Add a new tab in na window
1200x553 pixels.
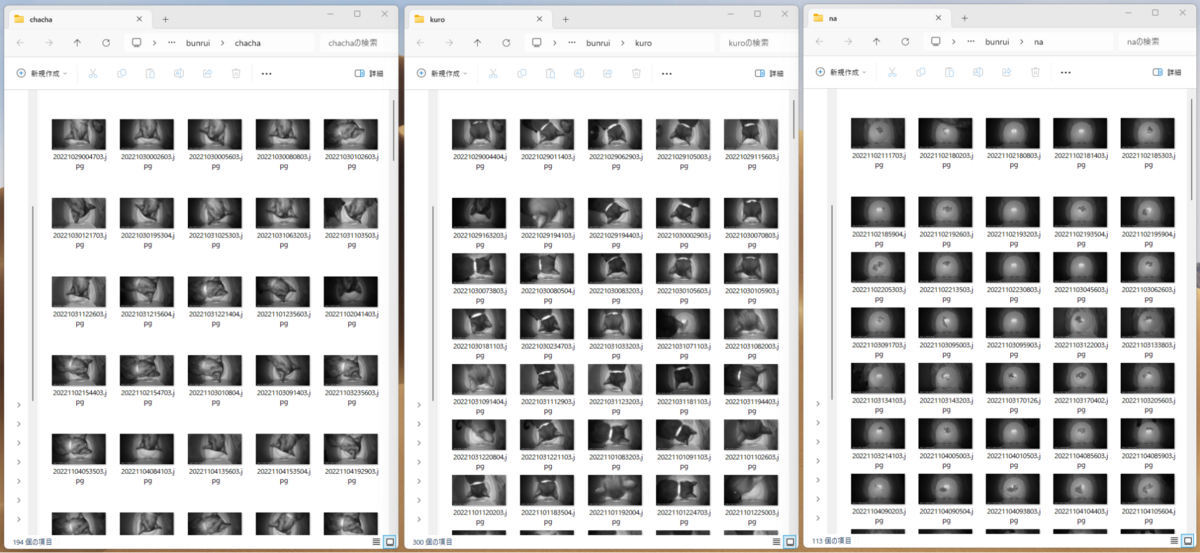[x=964, y=17]
